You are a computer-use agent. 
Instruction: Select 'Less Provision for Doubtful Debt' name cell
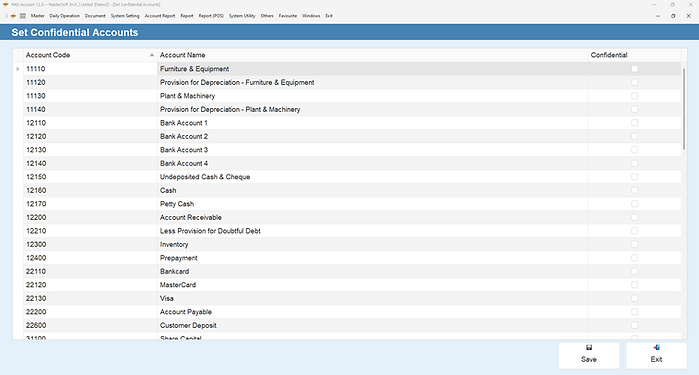tap(372, 231)
